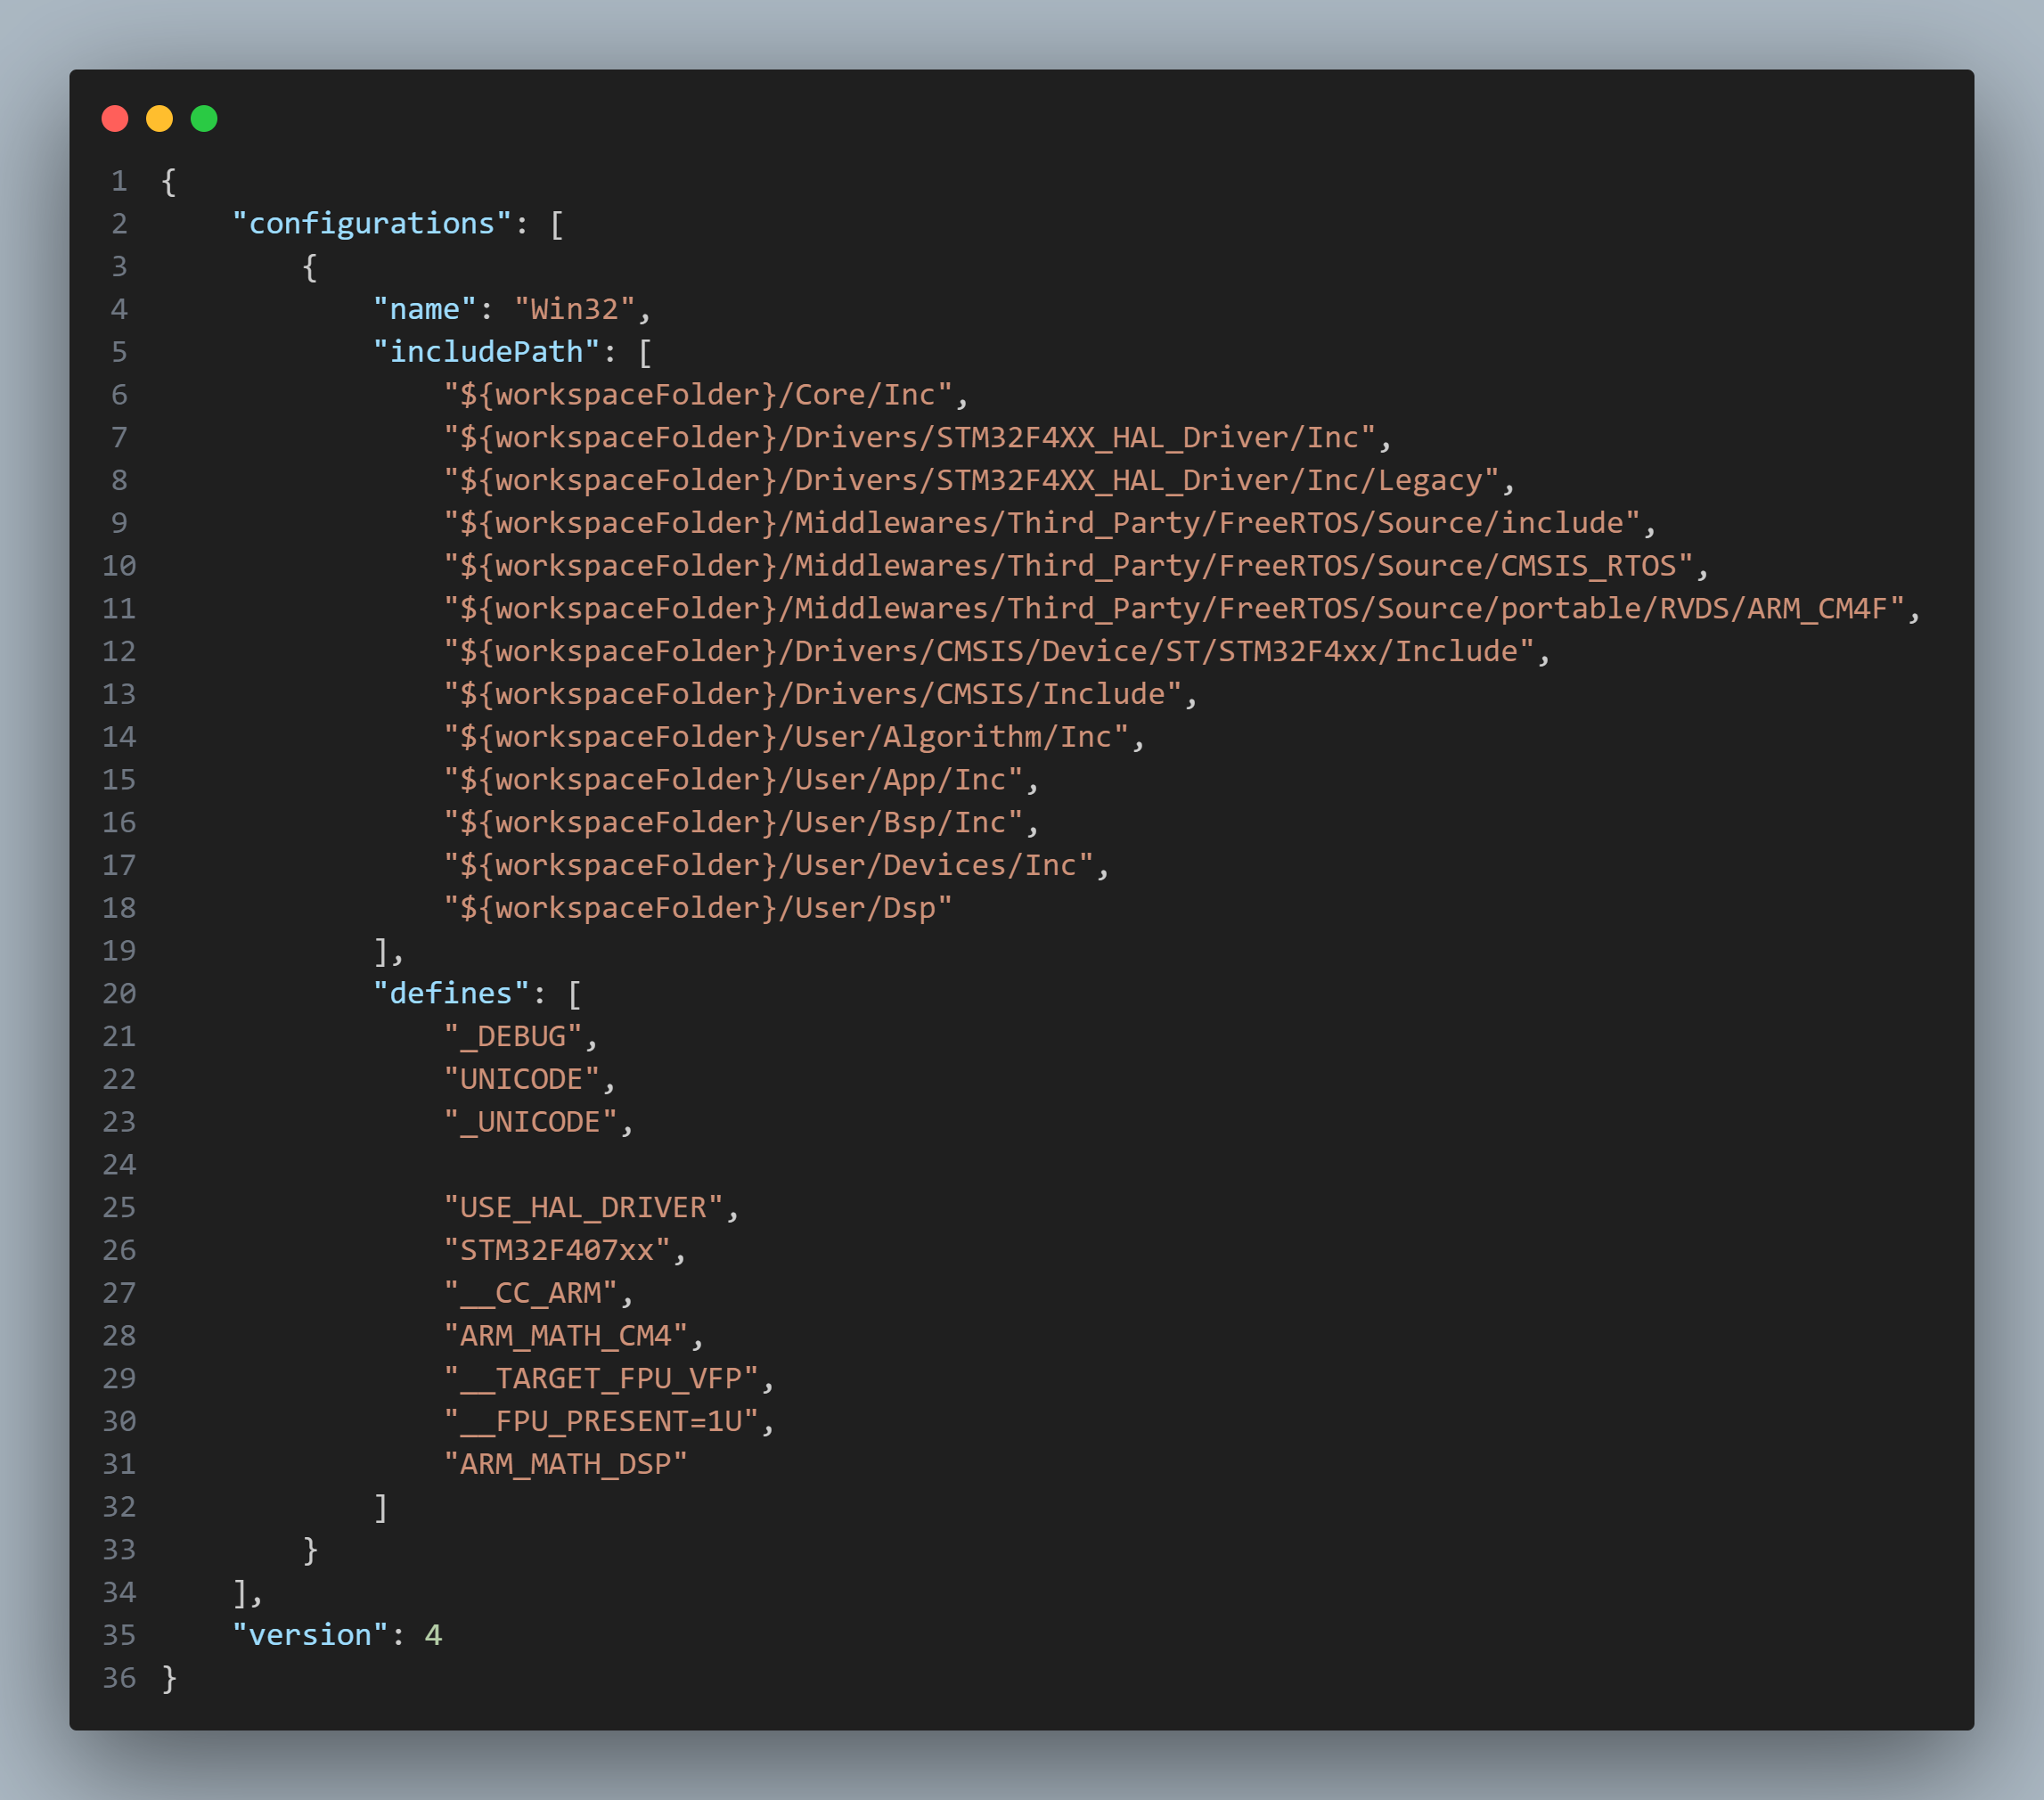Select the User/Dsp include path string
Image resolution: width=2044 pixels, height=1800 pixels.
click(x=697, y=907)
